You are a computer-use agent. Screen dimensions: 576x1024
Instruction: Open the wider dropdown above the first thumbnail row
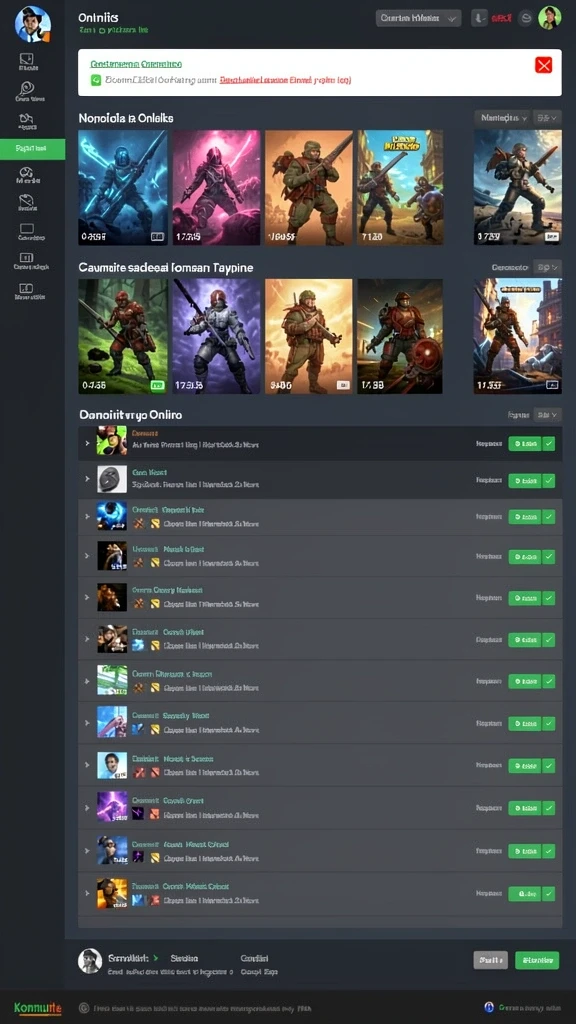[x=502, y=118]
